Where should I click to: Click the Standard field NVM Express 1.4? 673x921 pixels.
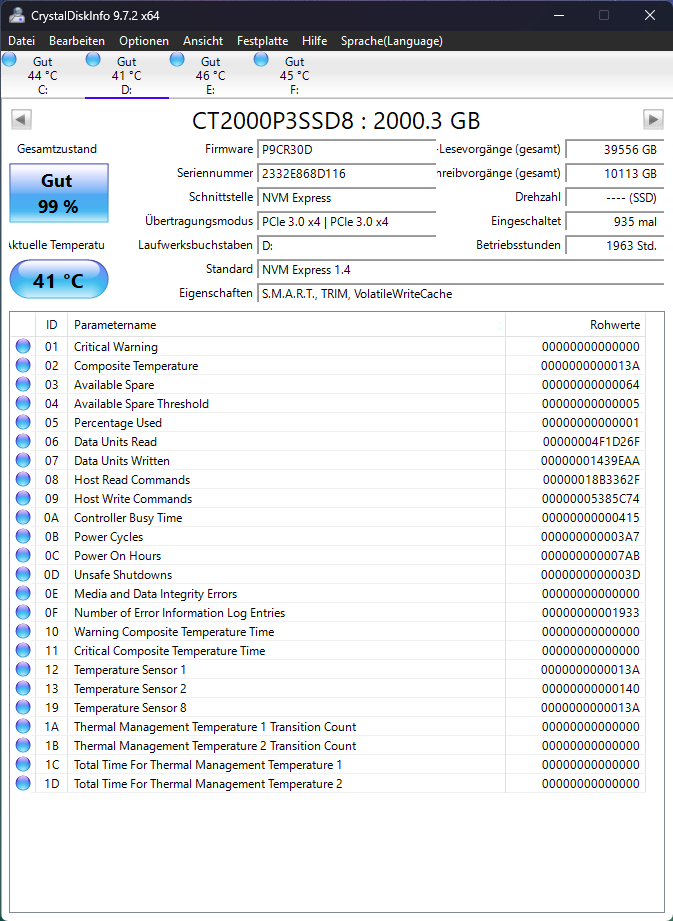460,270
